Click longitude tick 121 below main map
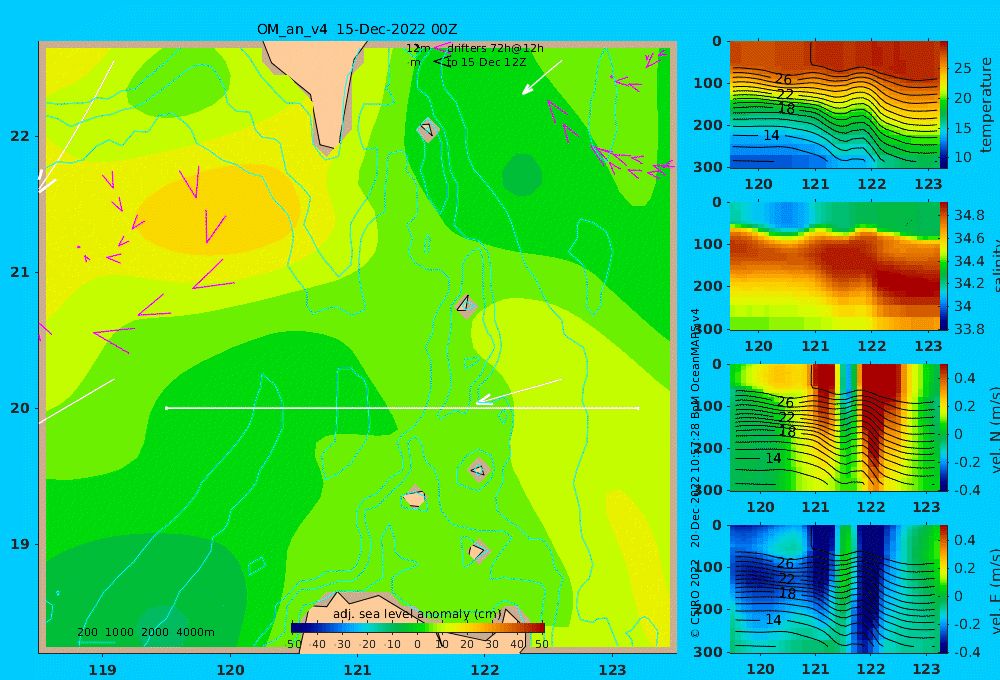Image resolution: width=1000 pixels, height=680 pixels. [357, 670]
